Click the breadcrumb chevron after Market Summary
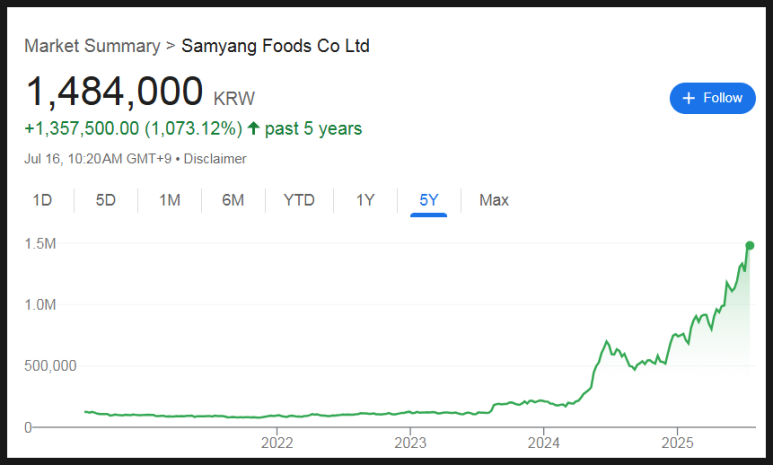This screenshot has width=773, height=465. [171, 46]
